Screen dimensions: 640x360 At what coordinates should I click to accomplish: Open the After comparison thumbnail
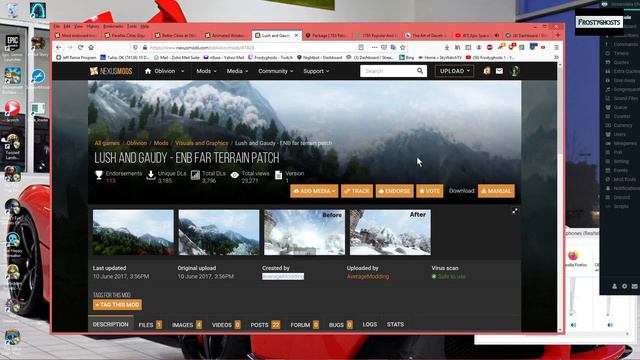[390, 232]
